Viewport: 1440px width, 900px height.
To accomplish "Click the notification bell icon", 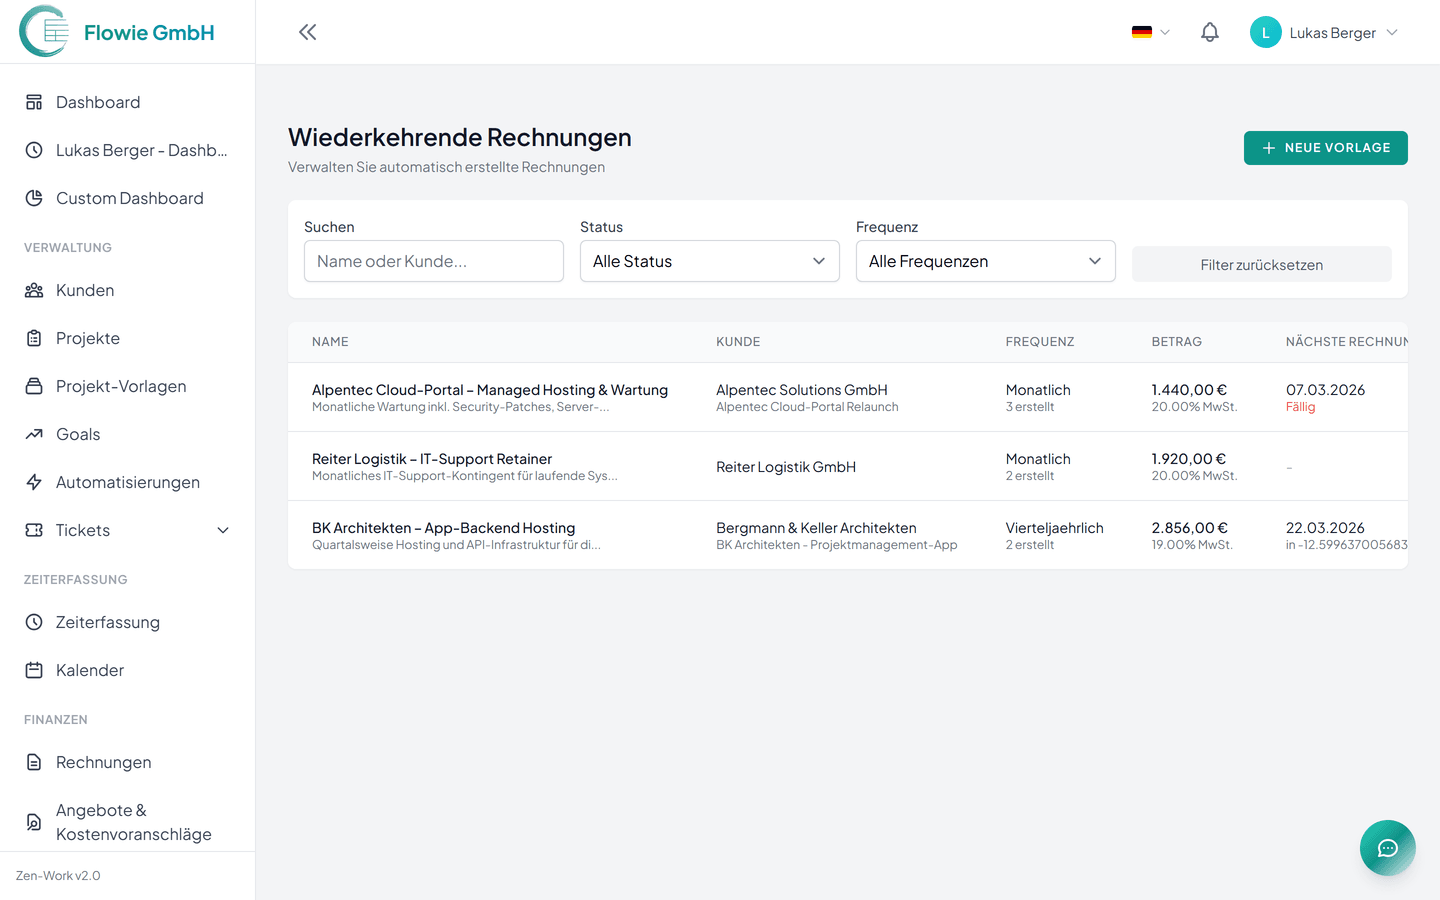I will tap(1209, 31).
